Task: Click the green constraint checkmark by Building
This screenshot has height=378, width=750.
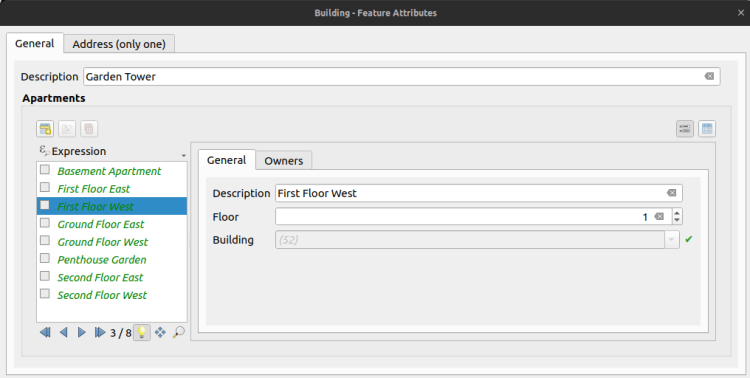Action: (x=689, y=239)
